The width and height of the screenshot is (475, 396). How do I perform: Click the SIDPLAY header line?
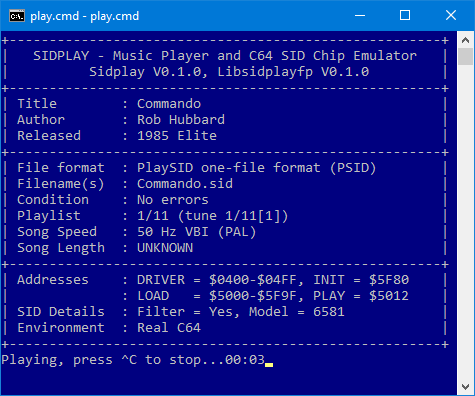pos(225,56)
